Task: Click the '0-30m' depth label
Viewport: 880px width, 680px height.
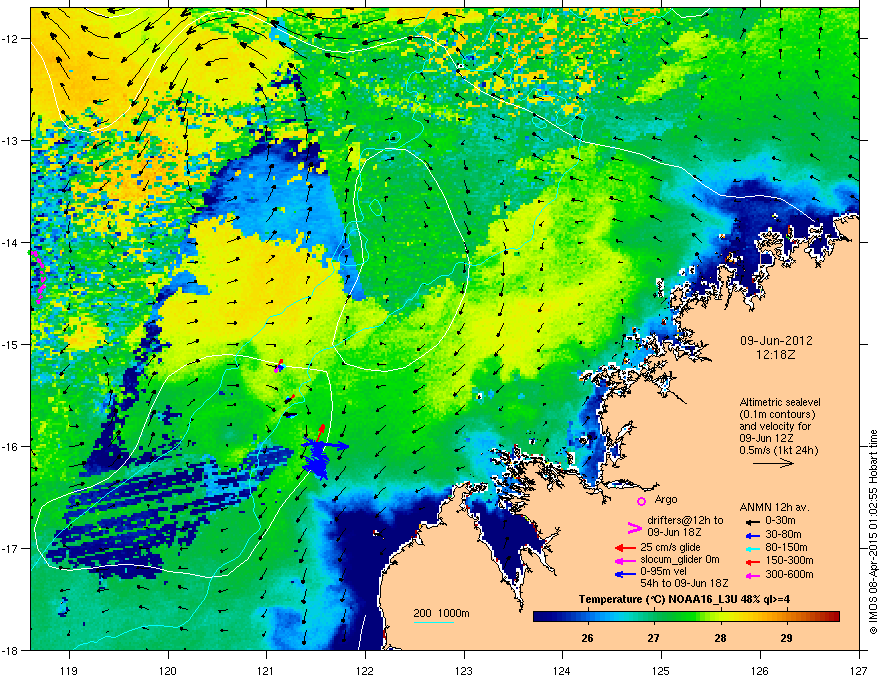Action: [780, 521]
